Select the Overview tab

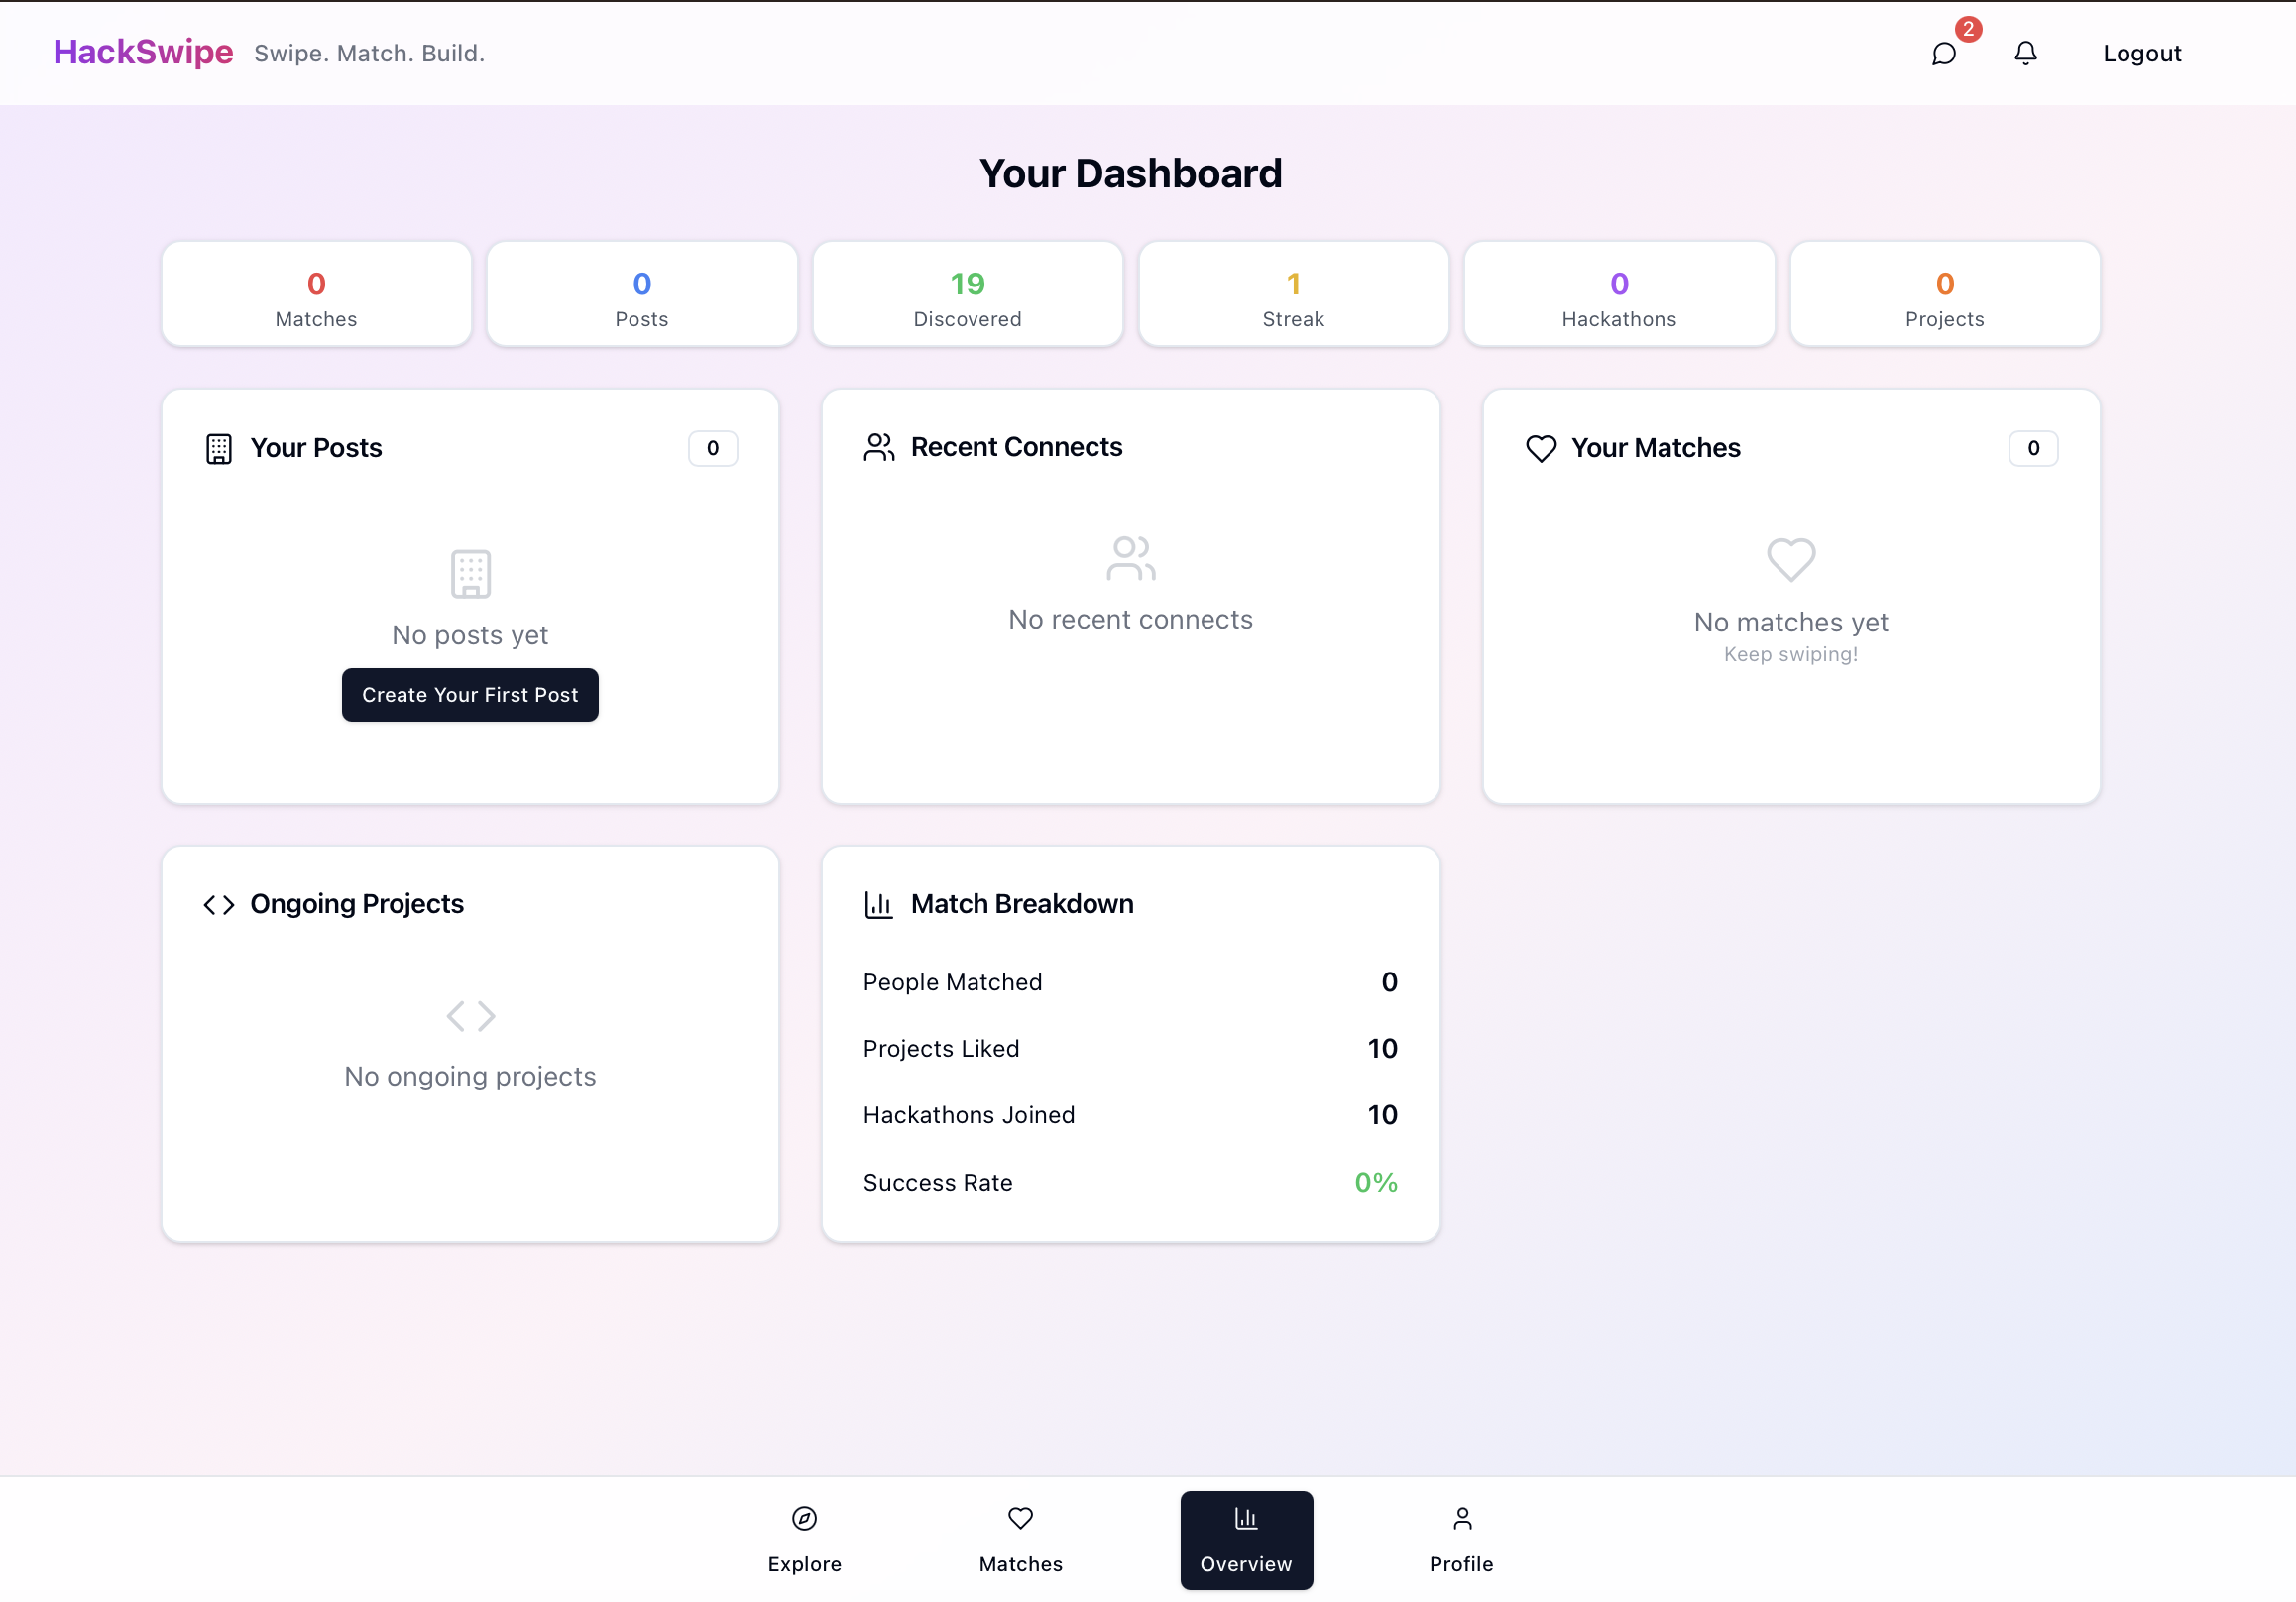pos(1245,1540)
